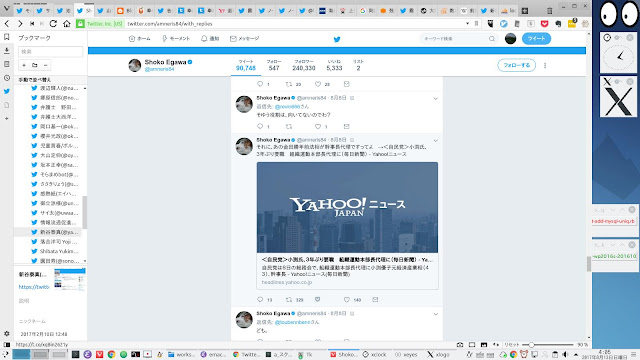Toggle image loading in the status bar

484,344
